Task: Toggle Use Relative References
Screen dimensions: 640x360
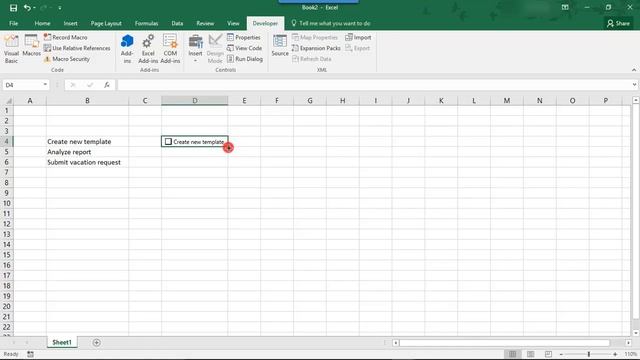Action: click(77, 48)
